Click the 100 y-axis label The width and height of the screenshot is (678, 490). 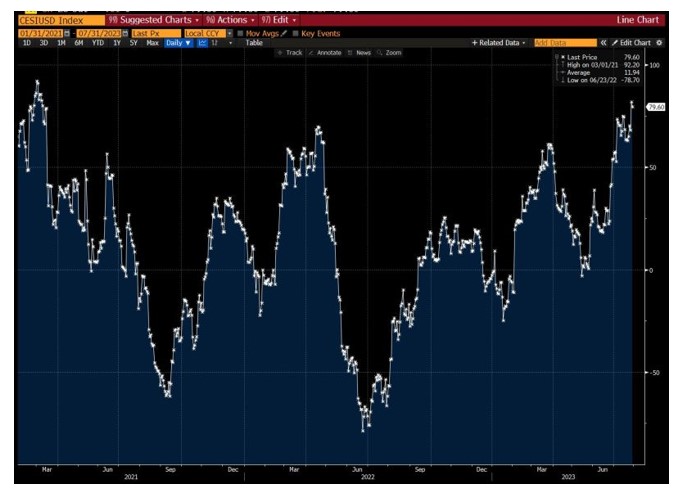point(655,65)
